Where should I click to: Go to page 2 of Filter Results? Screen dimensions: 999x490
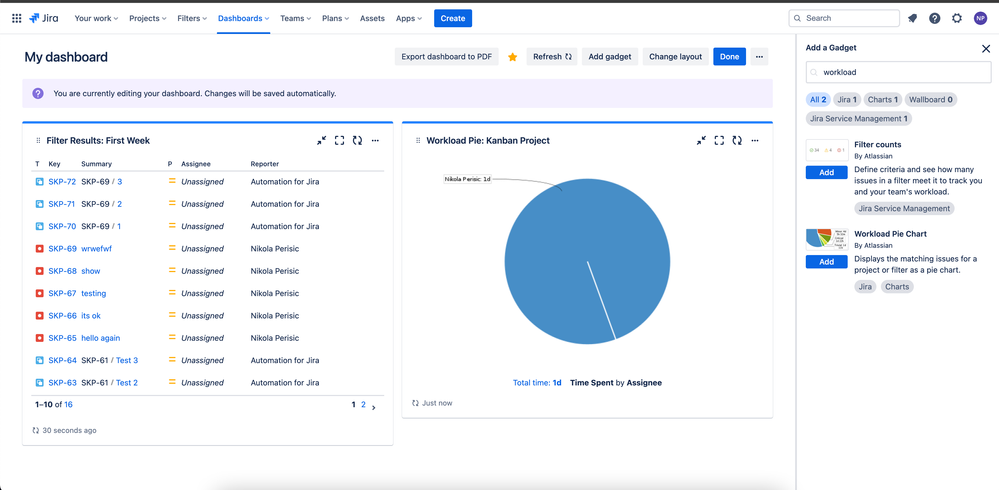pos(364,405)
